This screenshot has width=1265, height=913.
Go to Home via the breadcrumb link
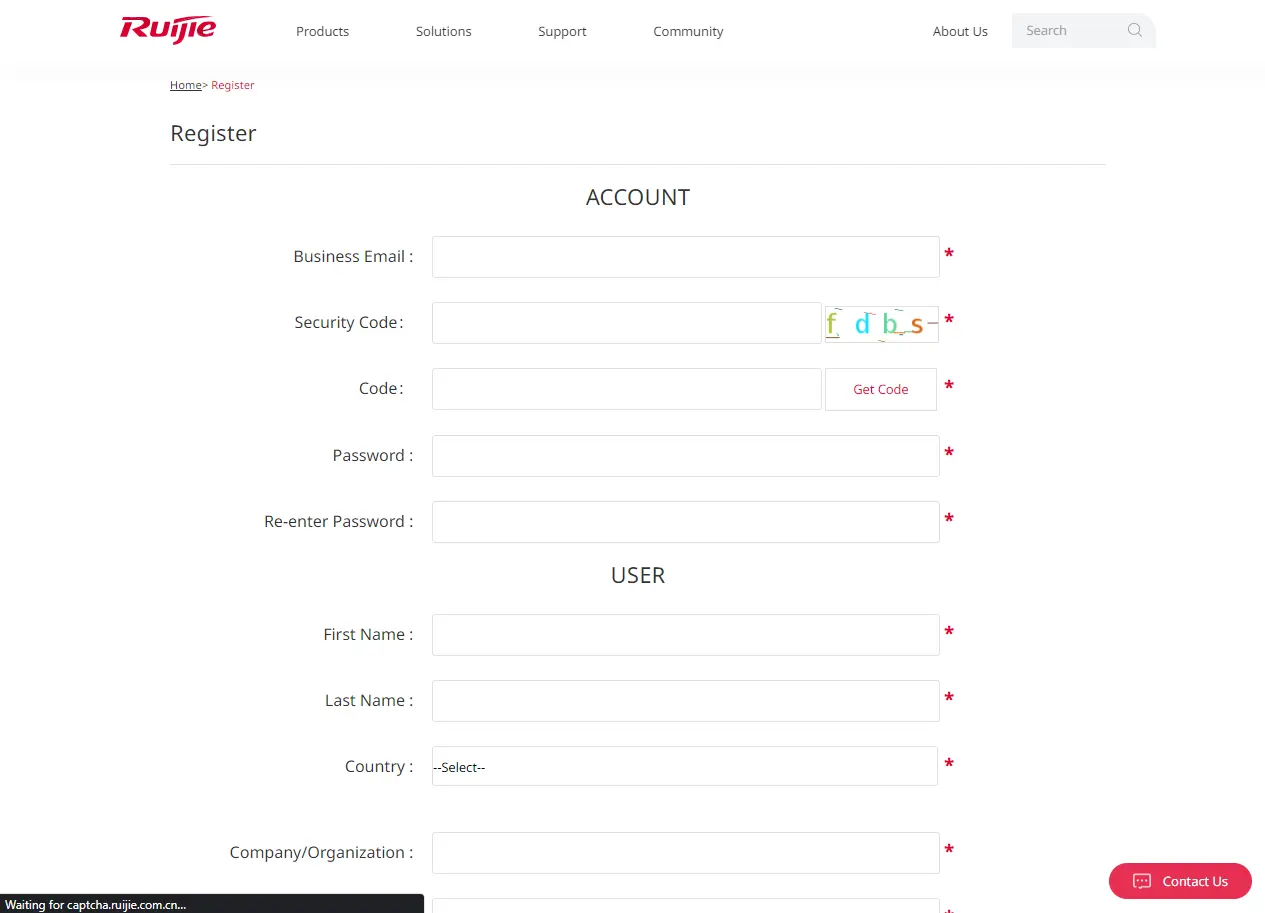185,85
